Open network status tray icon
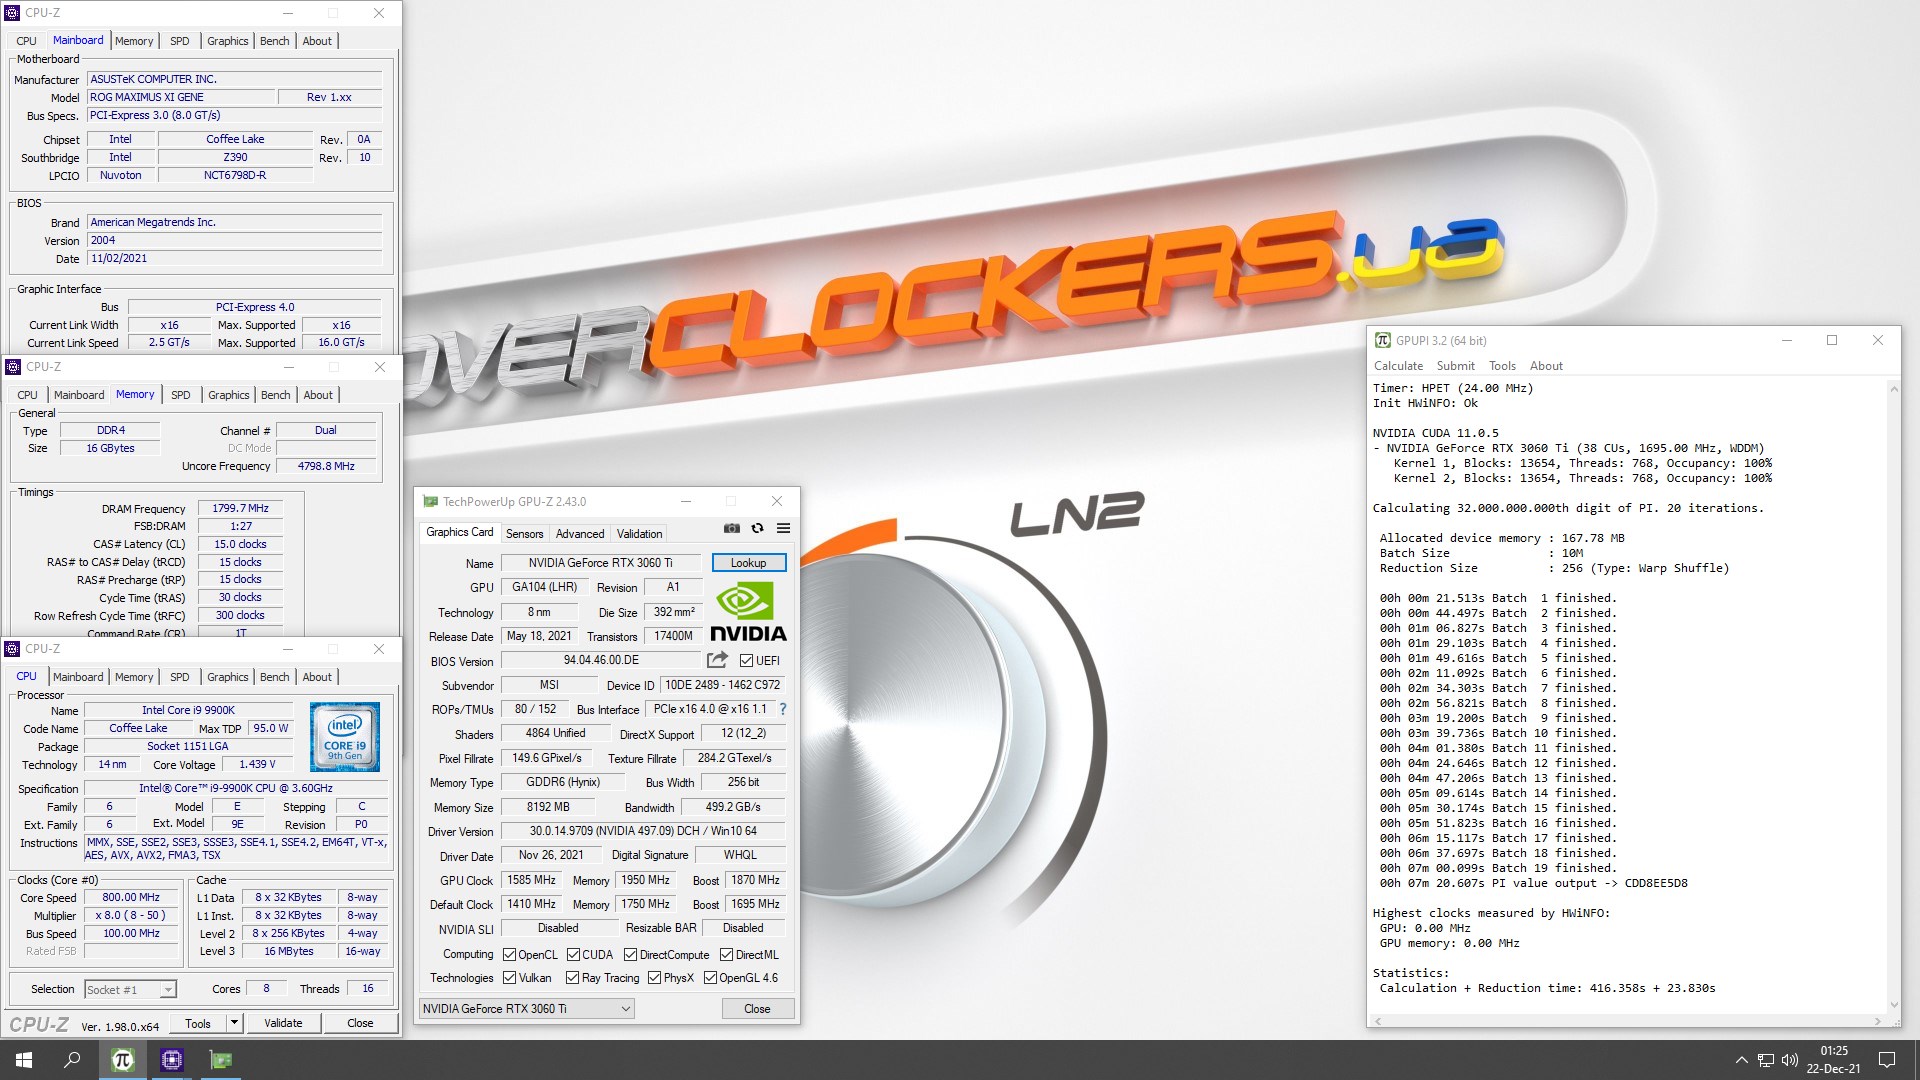Screen dimensions: 1920x1080 1766,1060
